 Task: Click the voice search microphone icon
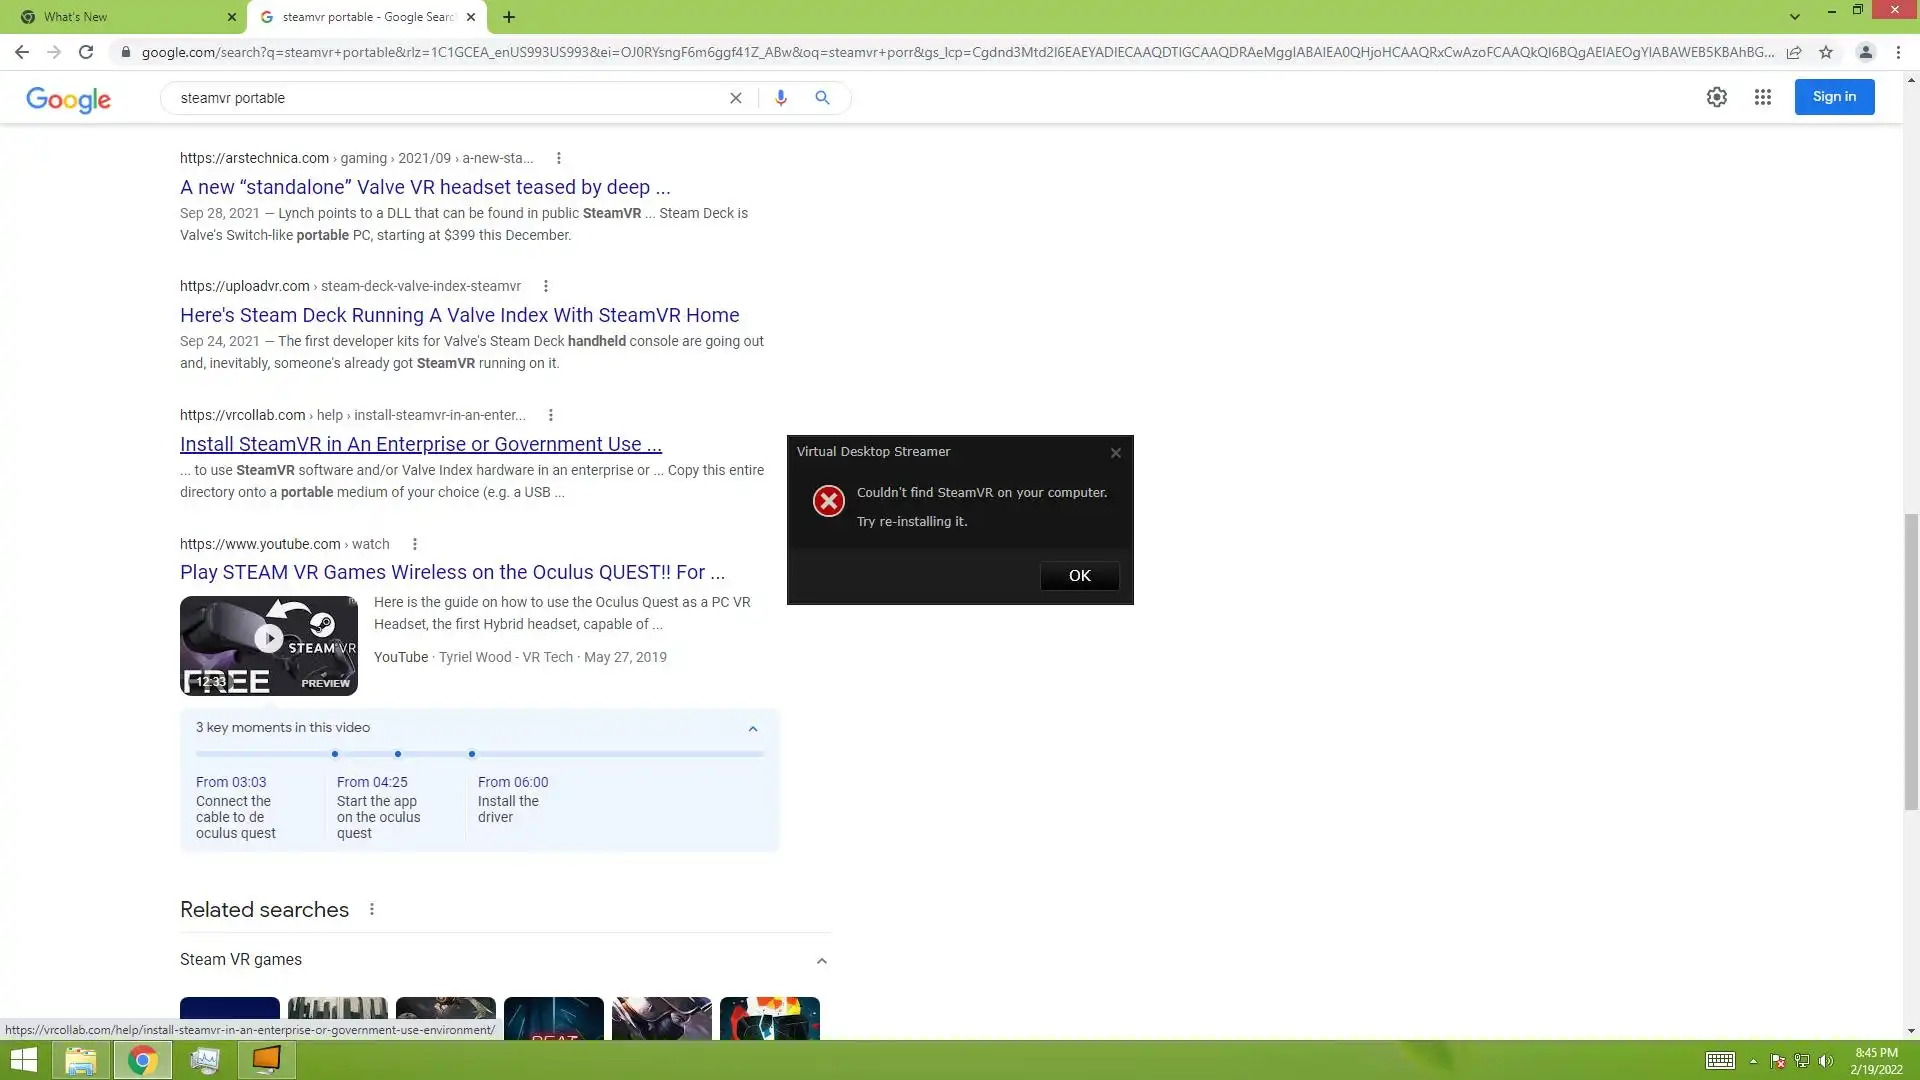click(x=781, y=98)
